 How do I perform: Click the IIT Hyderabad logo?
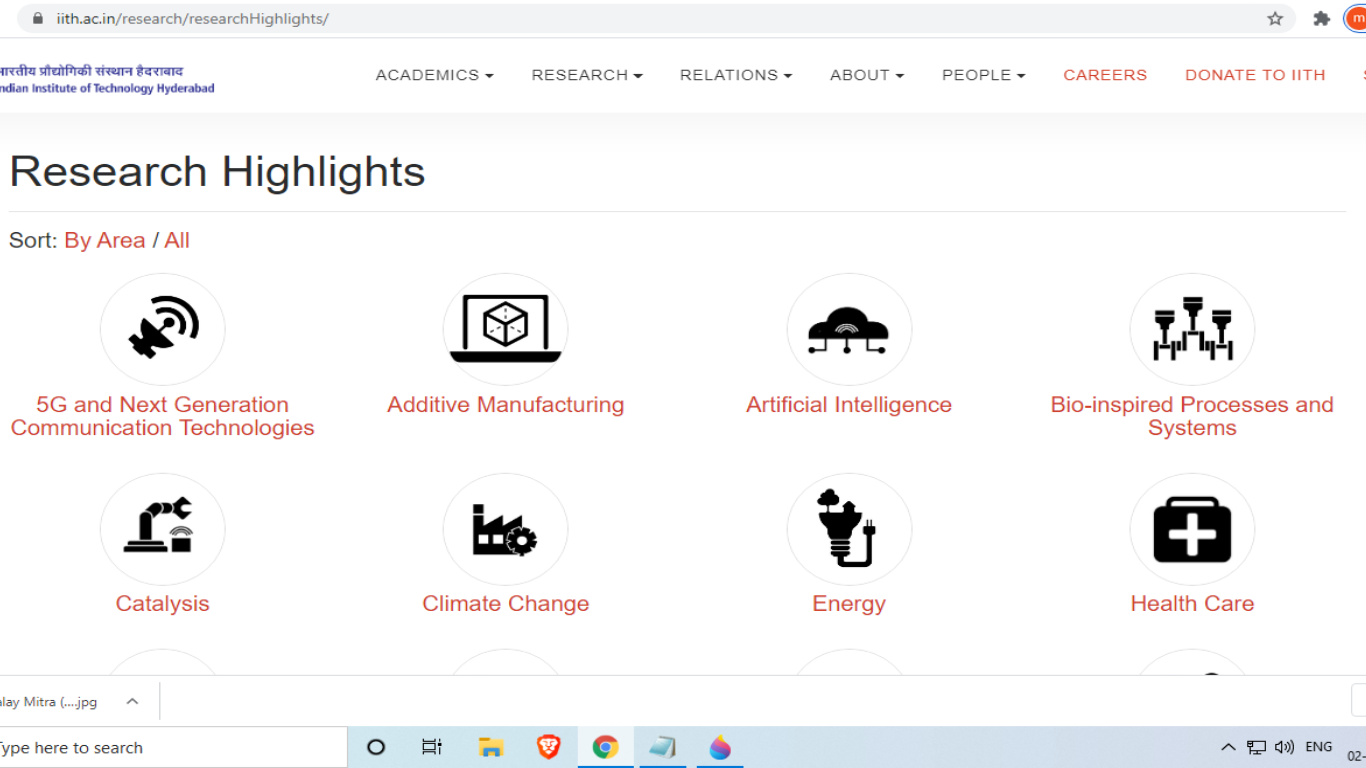100,75
